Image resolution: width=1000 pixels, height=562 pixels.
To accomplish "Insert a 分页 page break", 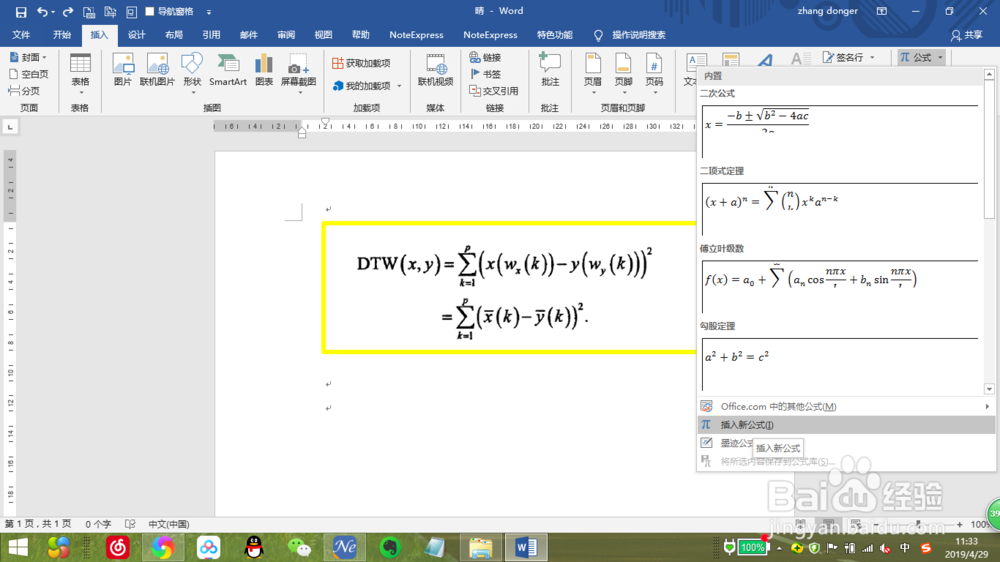I will (x=24, y=91).
